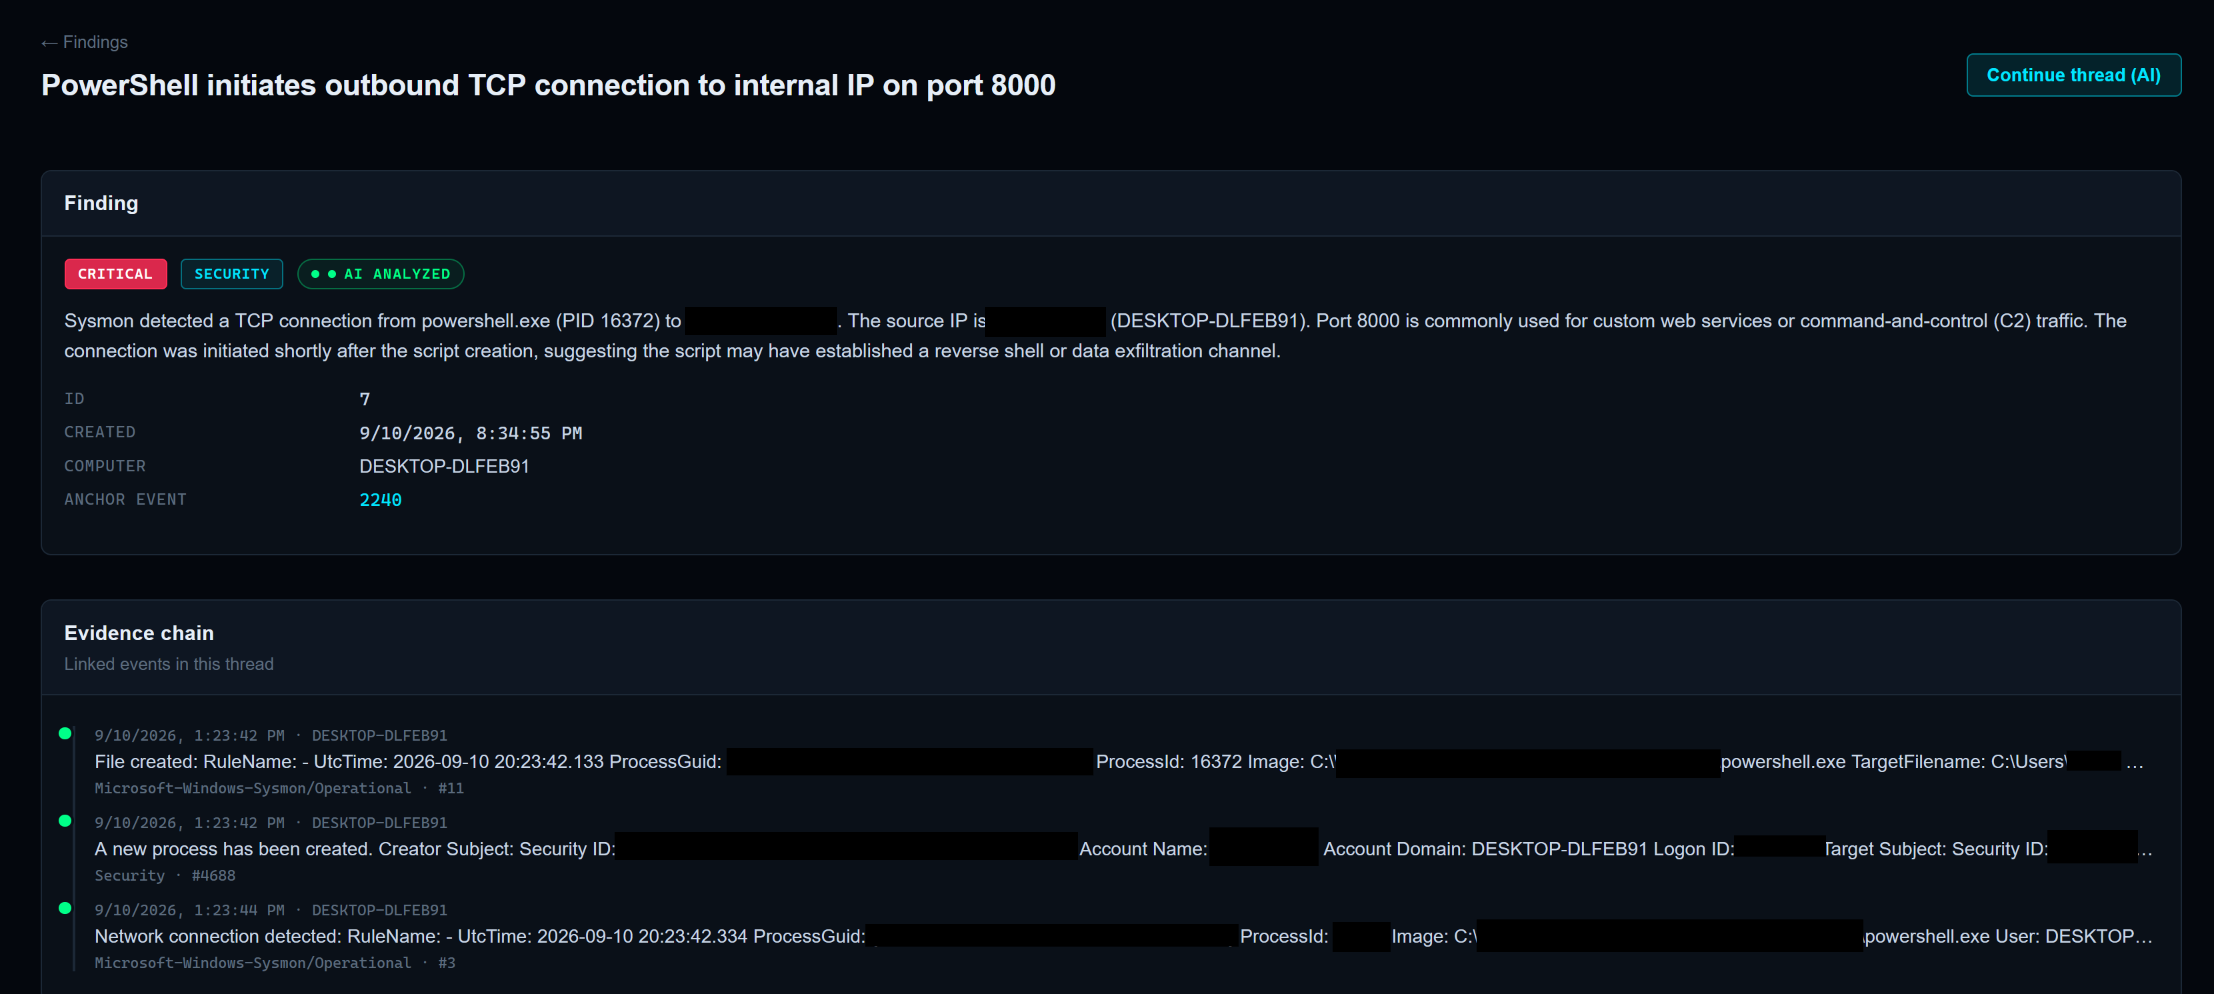Click the Finding panel heading
The height and width of the screenshot is (994, 2214).
tap(101, 203)
